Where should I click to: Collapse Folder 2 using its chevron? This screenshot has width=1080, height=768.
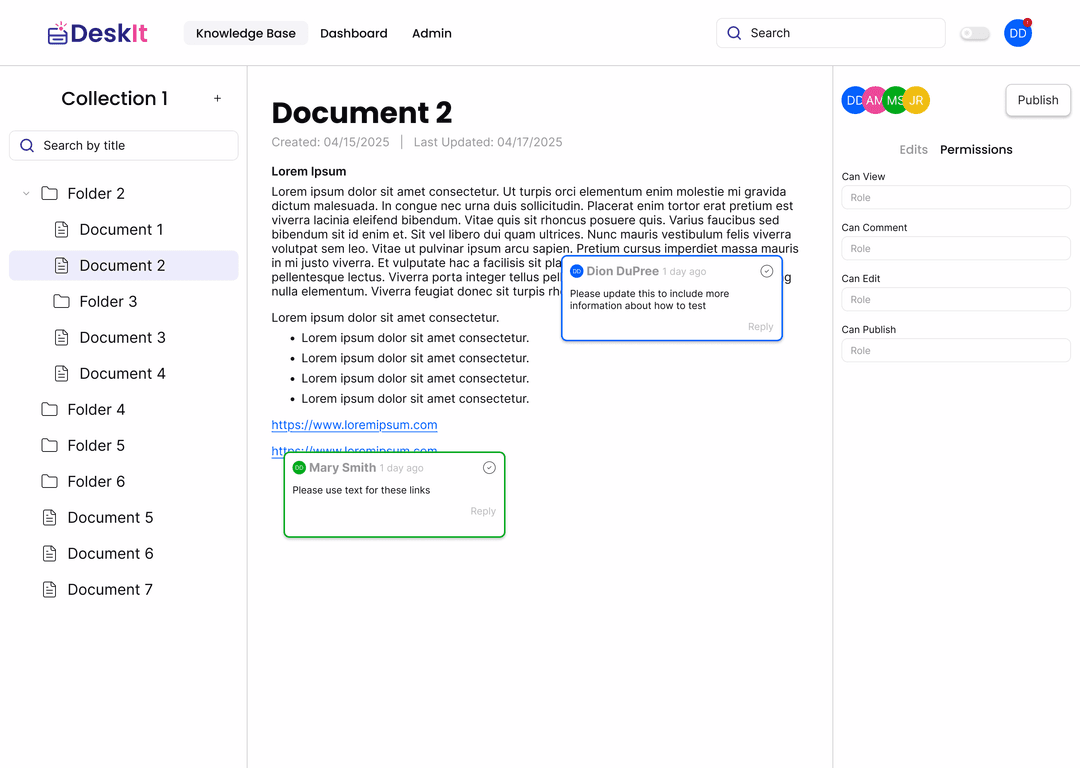point(26,194)
